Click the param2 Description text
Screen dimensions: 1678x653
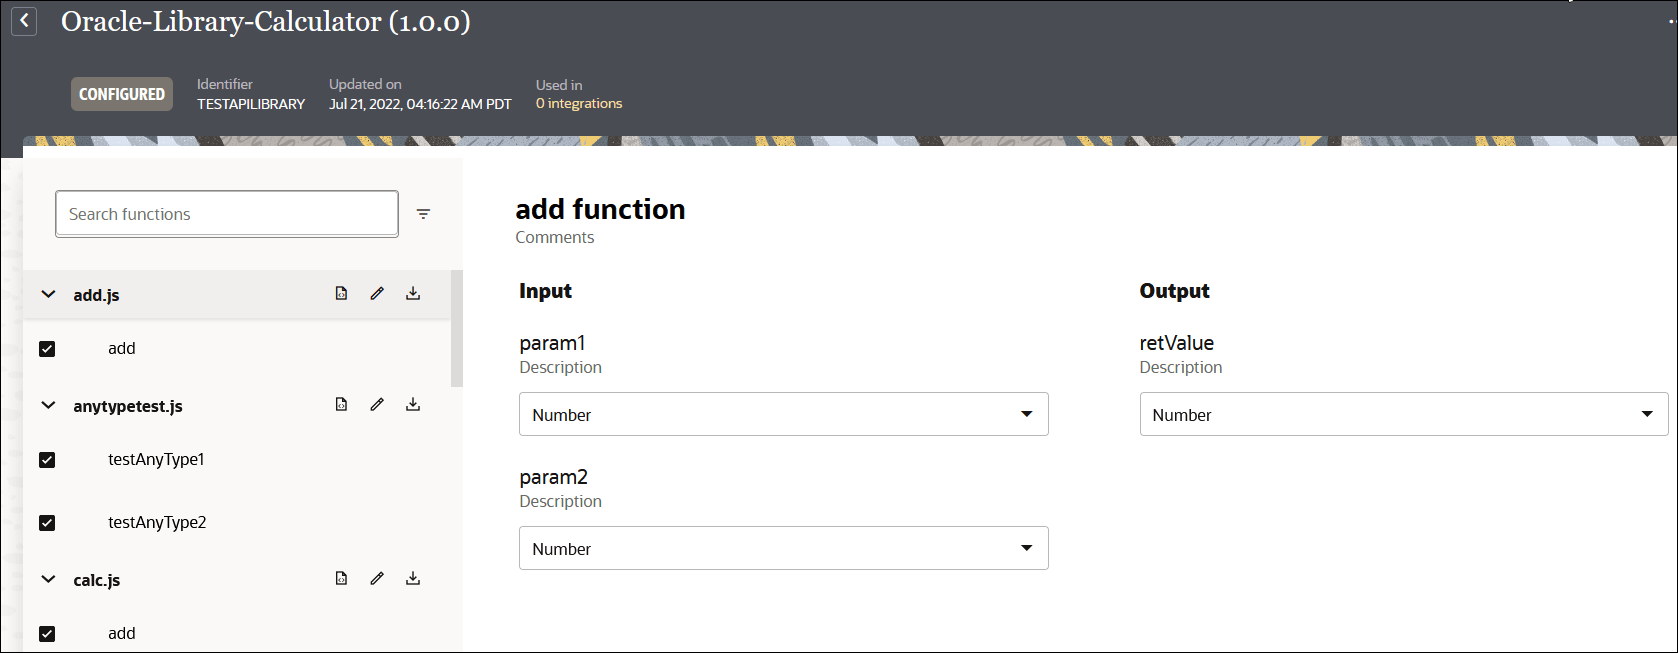(x=560, y=501)
